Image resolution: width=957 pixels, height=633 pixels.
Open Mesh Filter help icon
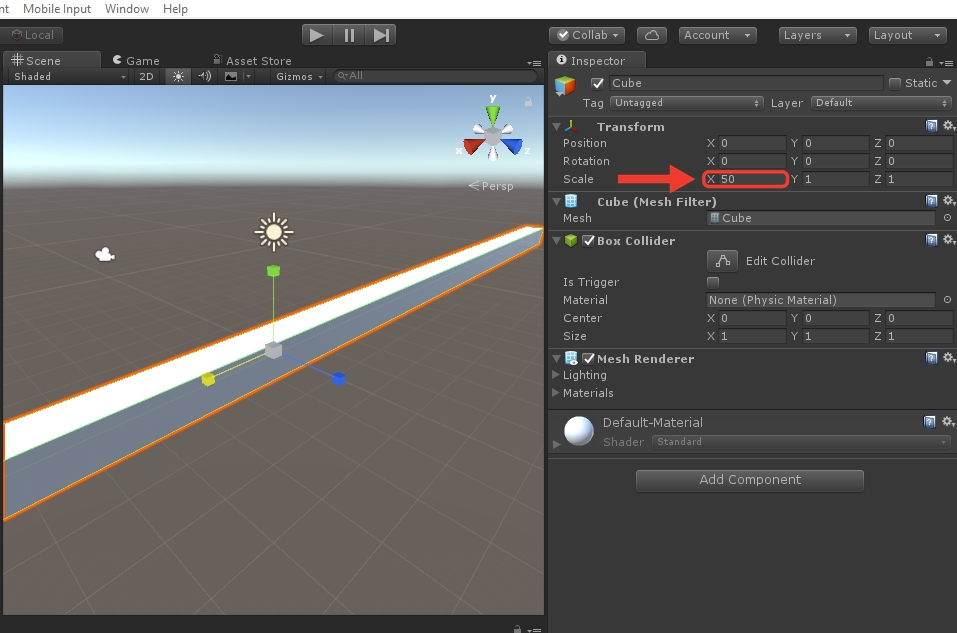click(x=931, y=201)
